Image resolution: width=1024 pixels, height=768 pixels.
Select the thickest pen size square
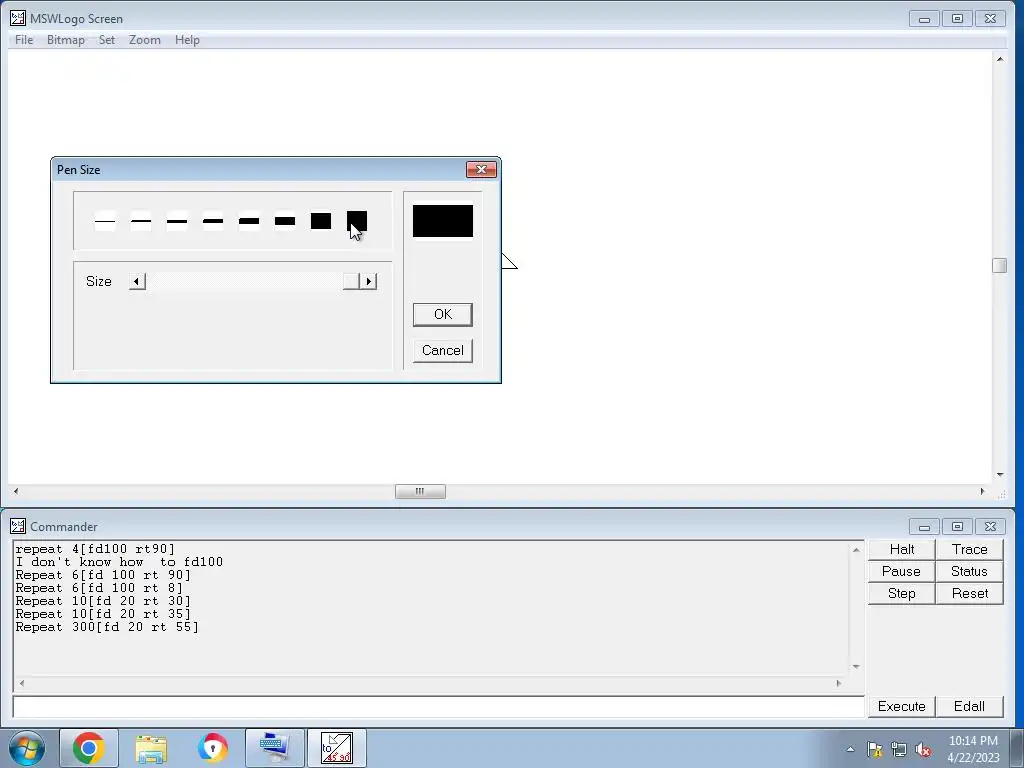click(357, 221)
